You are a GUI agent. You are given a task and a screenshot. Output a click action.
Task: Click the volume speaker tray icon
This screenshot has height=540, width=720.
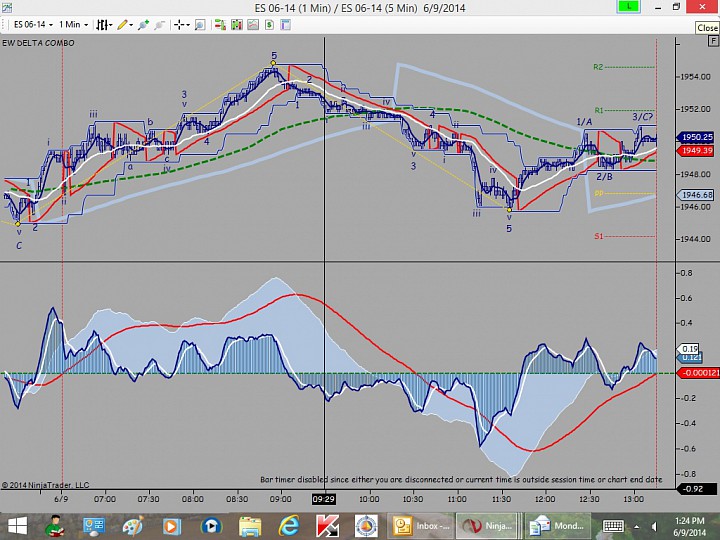click(x=654, y=527)
